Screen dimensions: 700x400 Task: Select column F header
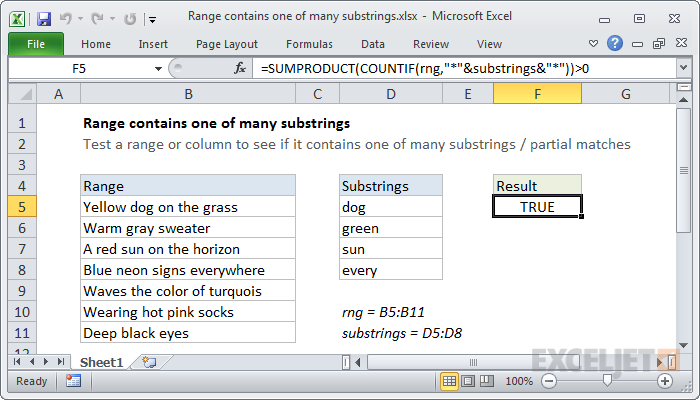537,94
